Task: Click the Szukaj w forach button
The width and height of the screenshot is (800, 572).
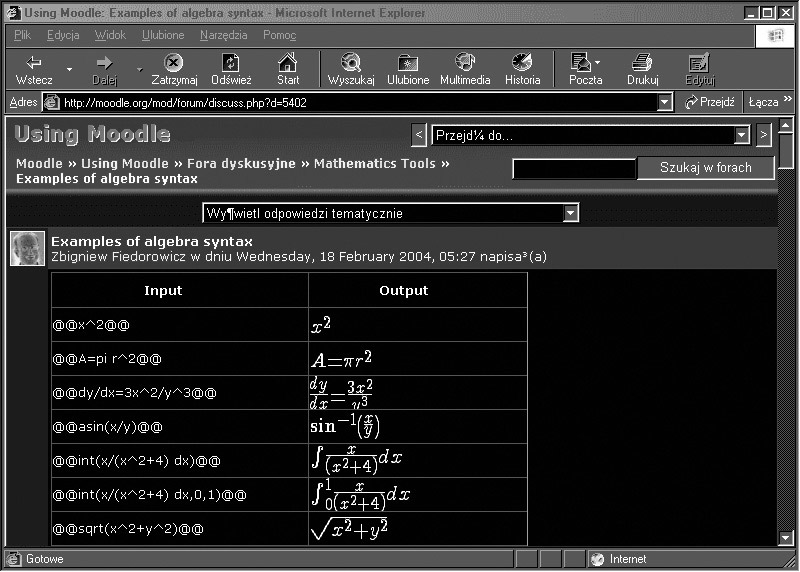Action: point(706,167)
